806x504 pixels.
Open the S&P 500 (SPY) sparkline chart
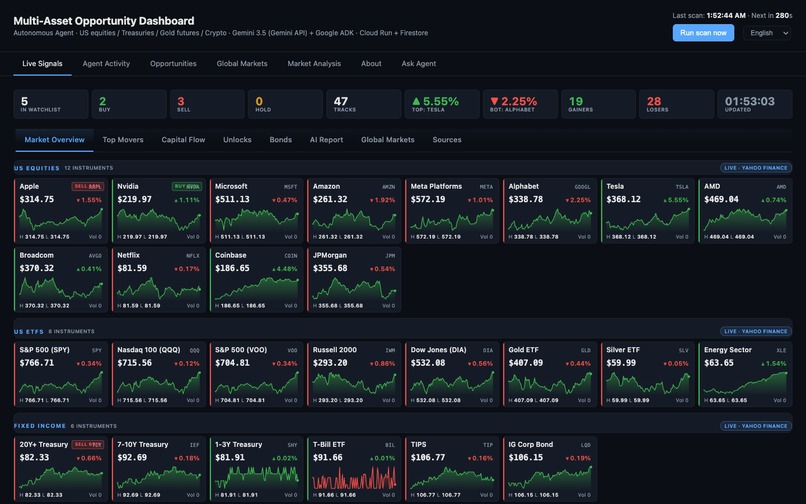tap(61, 384)
